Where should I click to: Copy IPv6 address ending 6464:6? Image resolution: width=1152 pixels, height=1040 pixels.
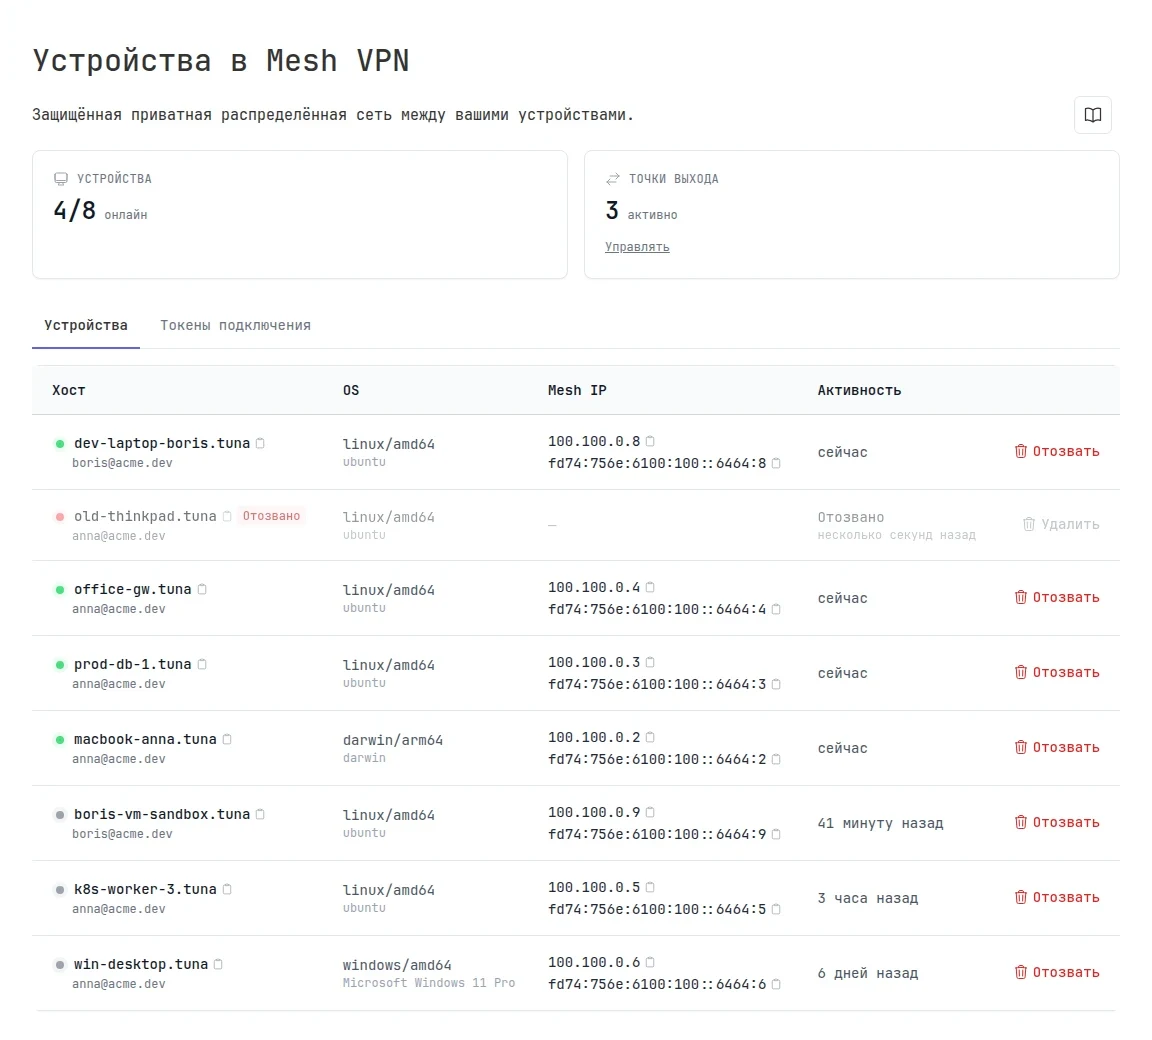[x=776, y=983]
